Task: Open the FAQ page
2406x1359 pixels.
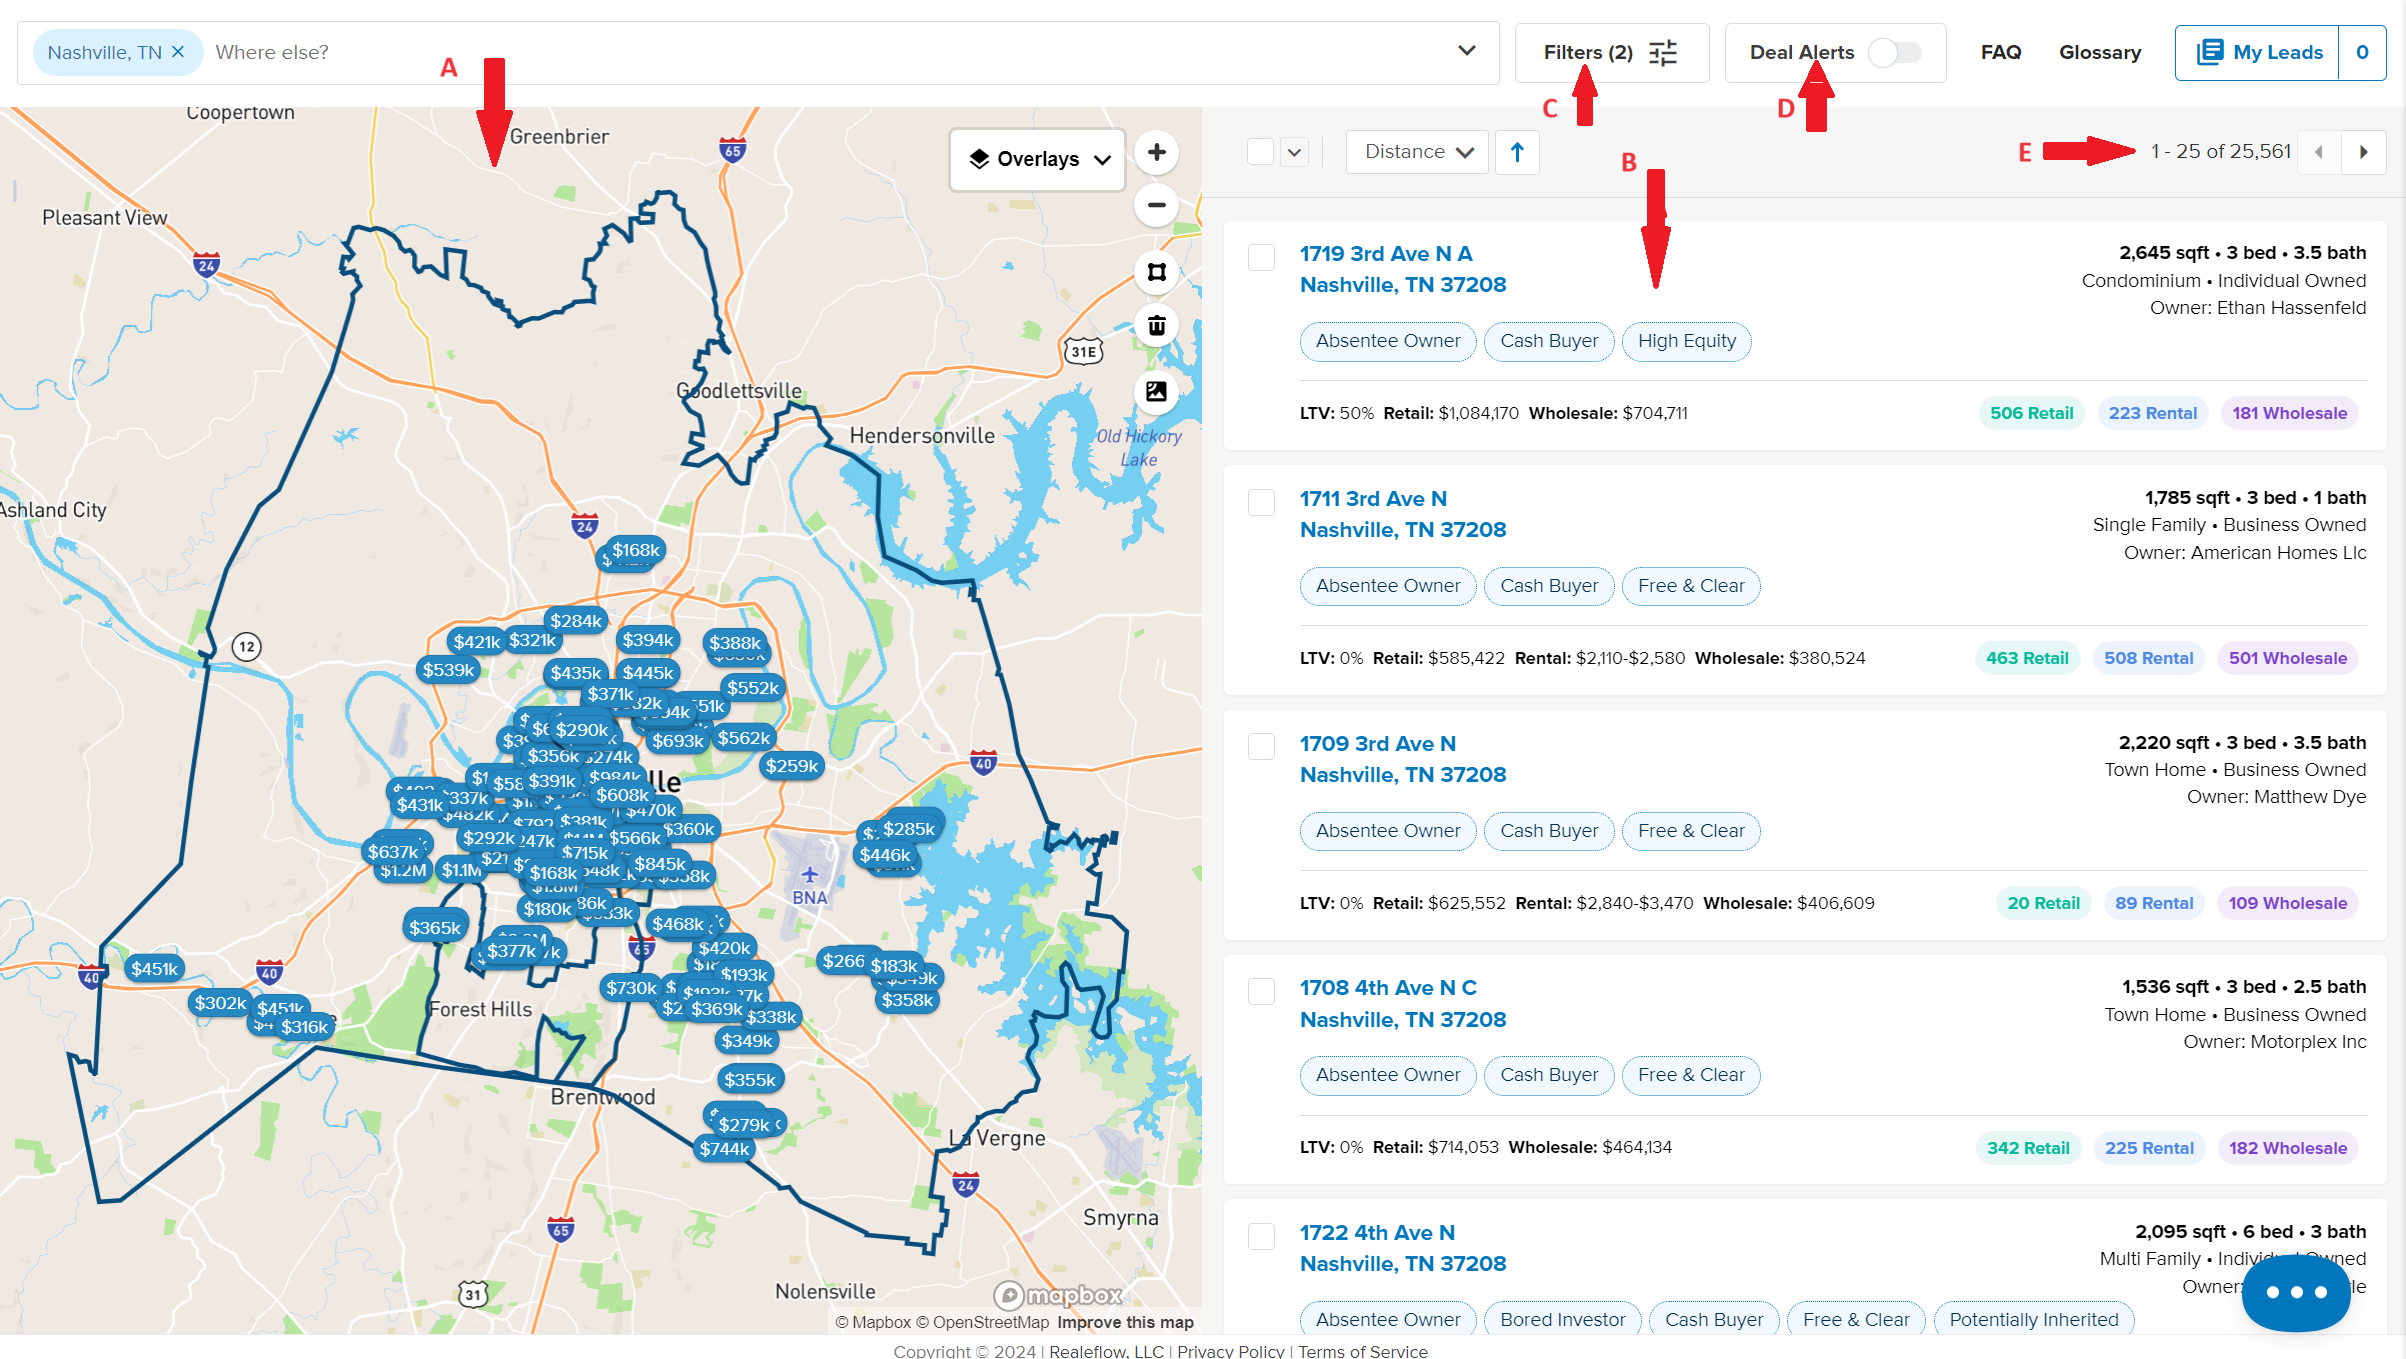Action: pyautogui.click(x=2000, y=52)
